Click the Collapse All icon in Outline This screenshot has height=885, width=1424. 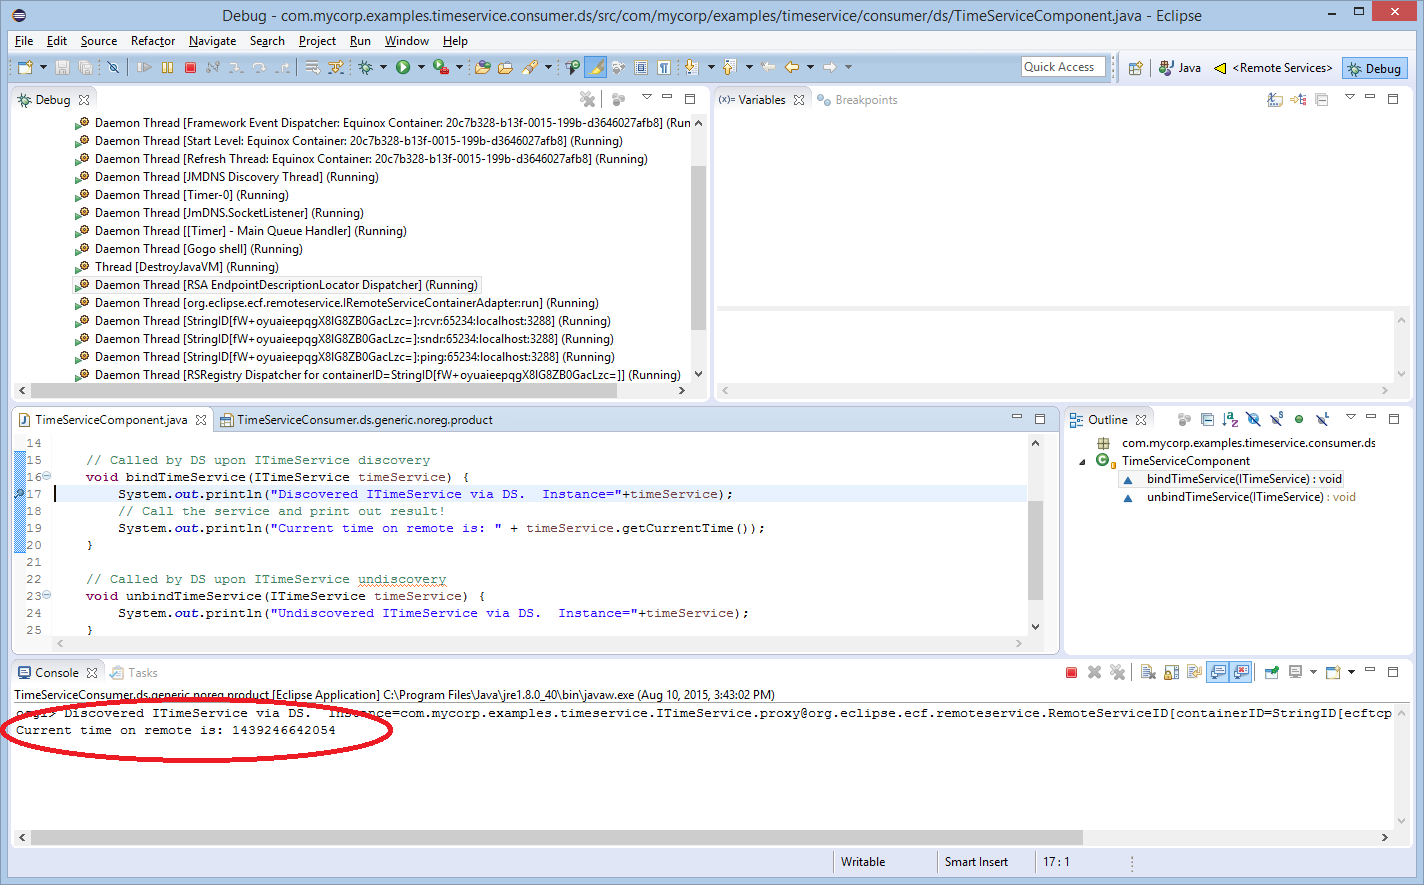tap(1207, 419)
